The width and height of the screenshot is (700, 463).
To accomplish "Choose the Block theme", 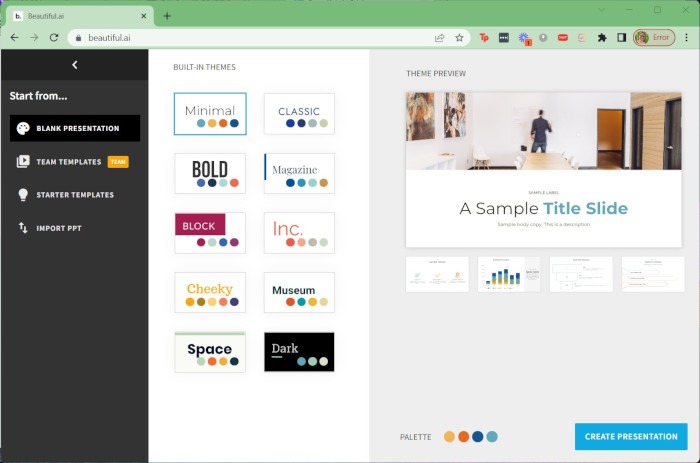I will (x=210, y=233).
